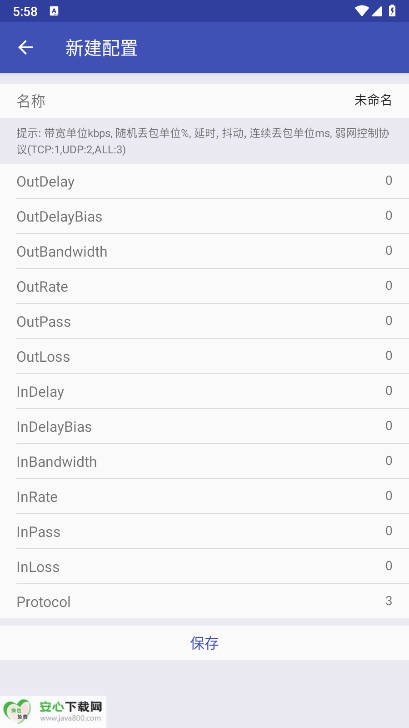Screen dimensions: 409x728
Task: Tap the battery status icon
Action: click(x=392, y=11)
